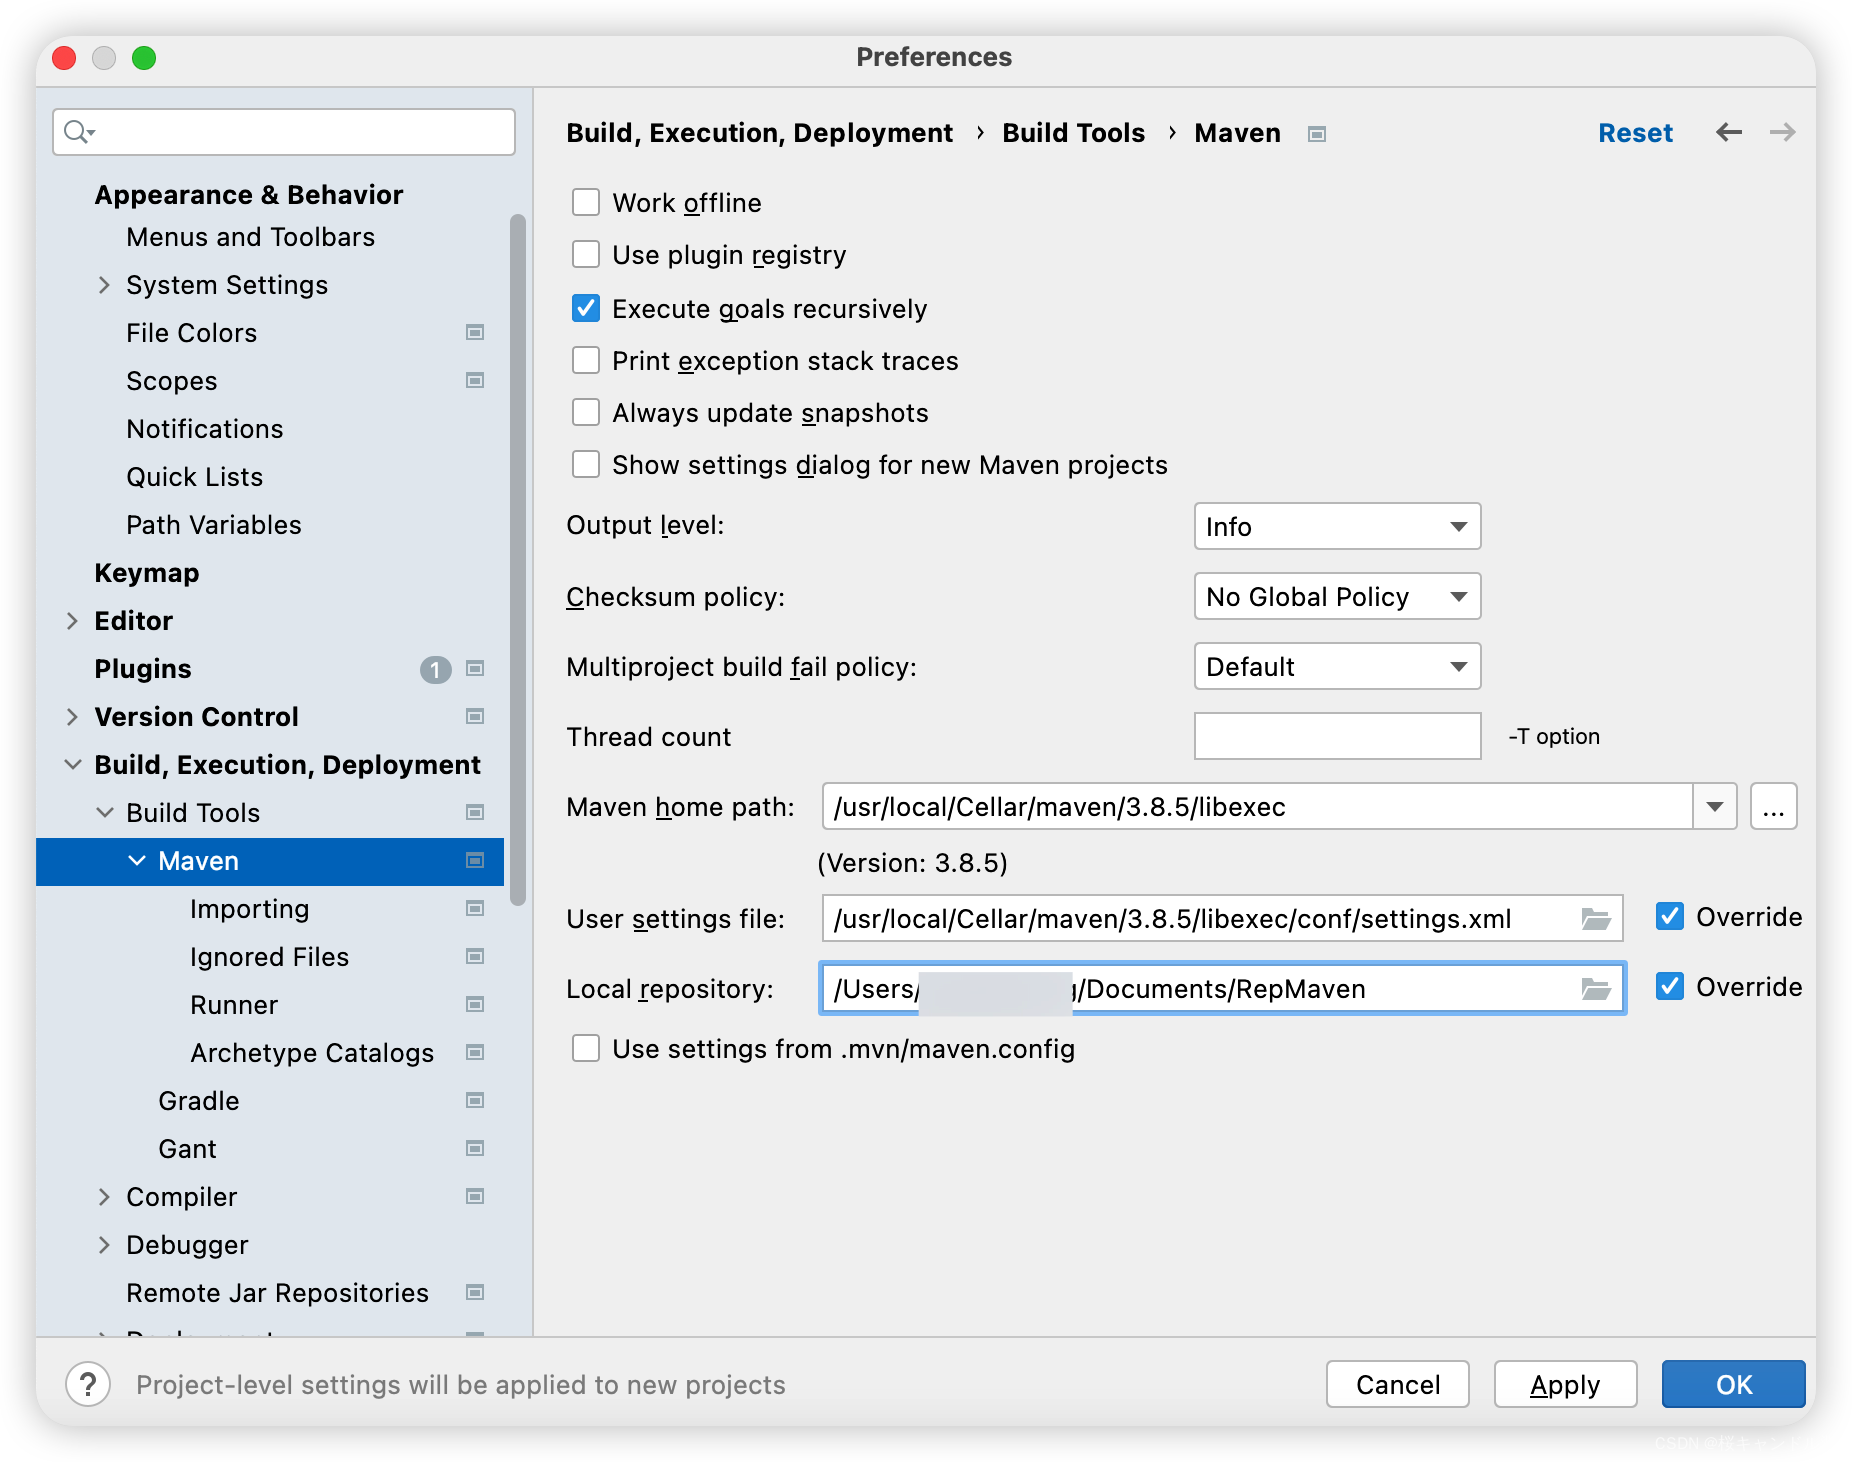Click project-level icon beside Version Control
The height and width of the screenshot is (1462, 1852).
click(x=475, y=716)
